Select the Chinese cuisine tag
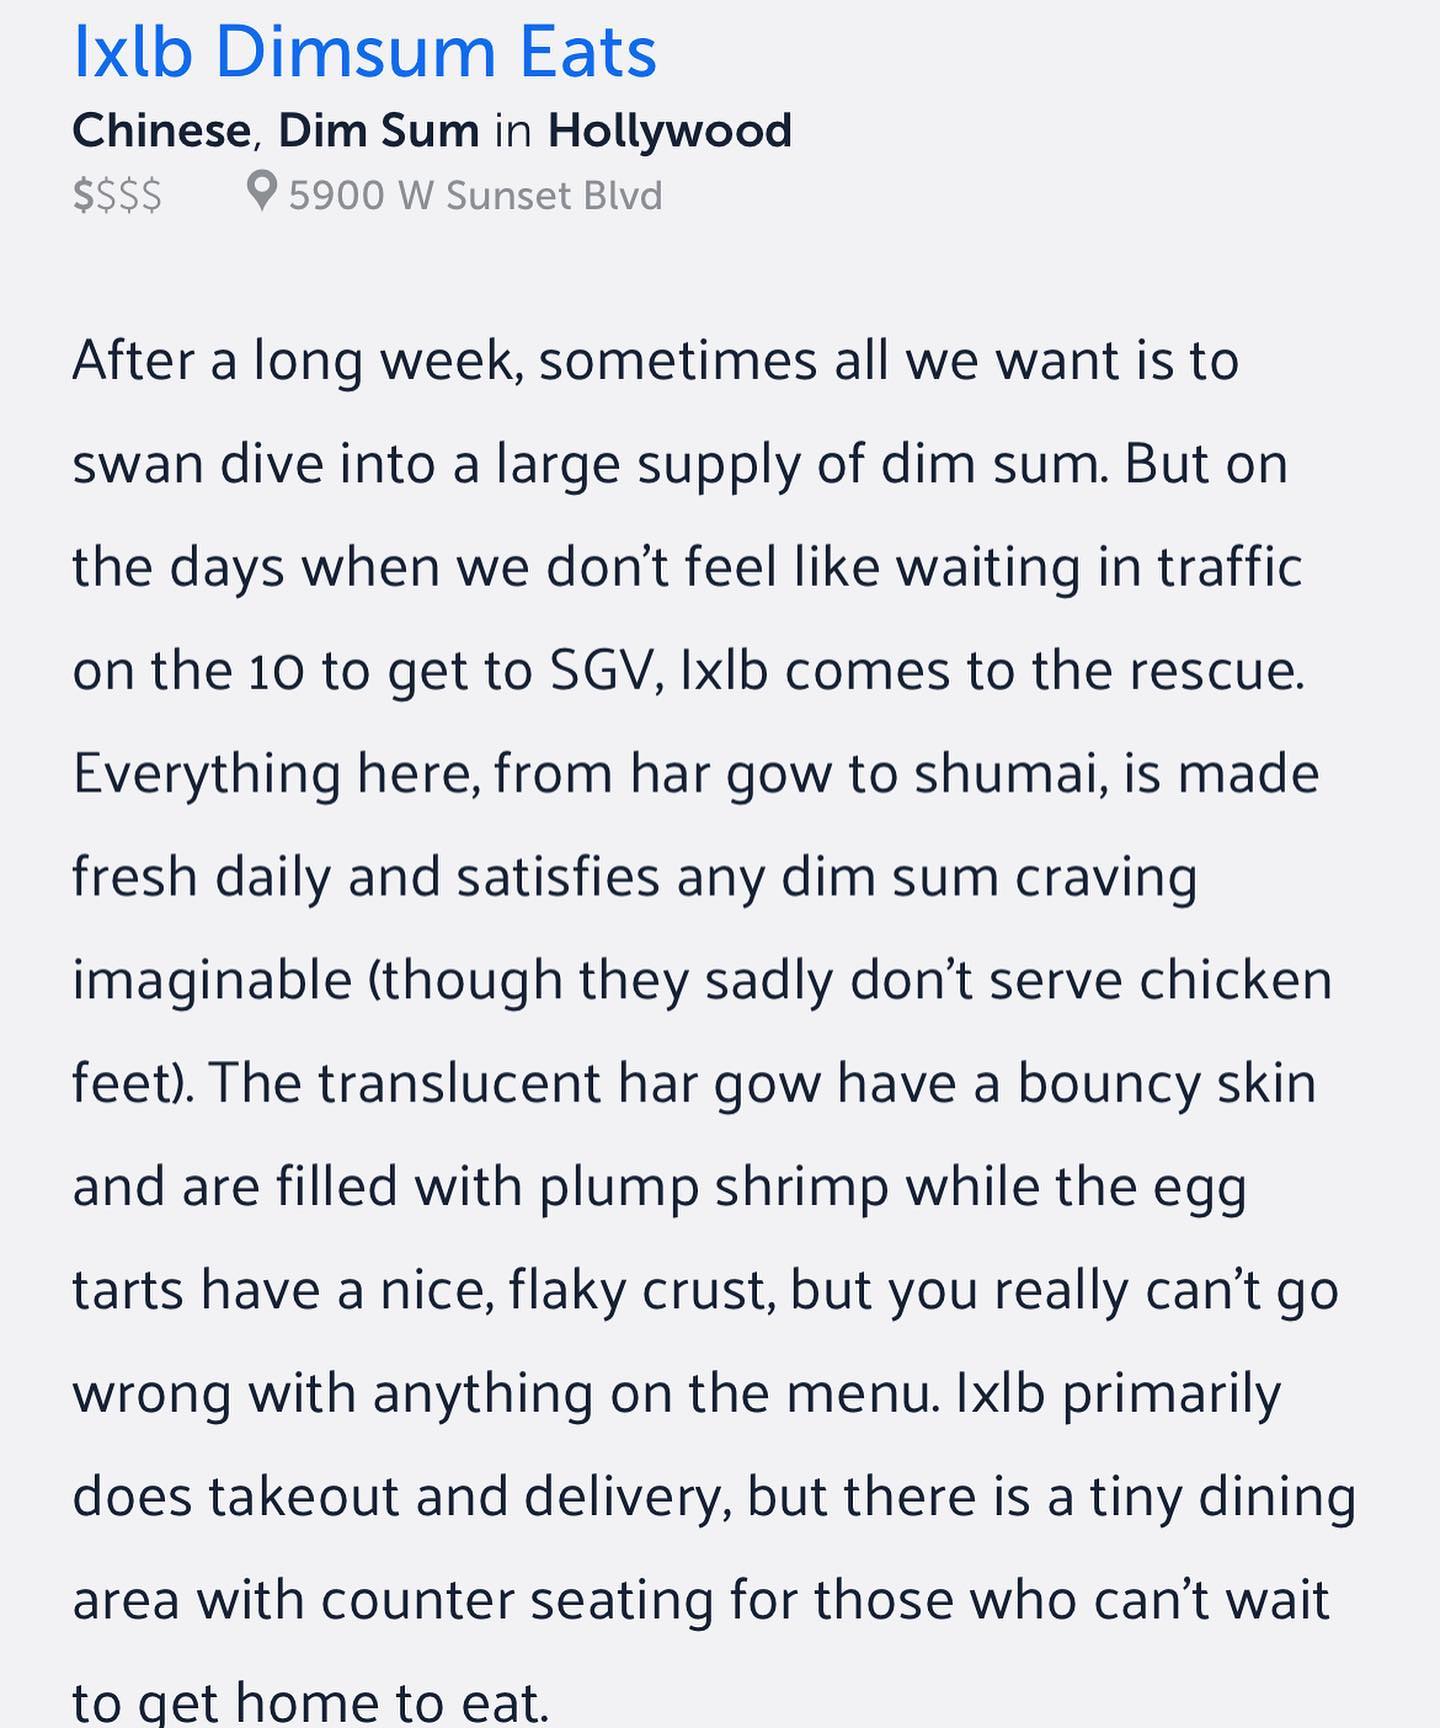Screen dimensions: 1440x1728 162,130
